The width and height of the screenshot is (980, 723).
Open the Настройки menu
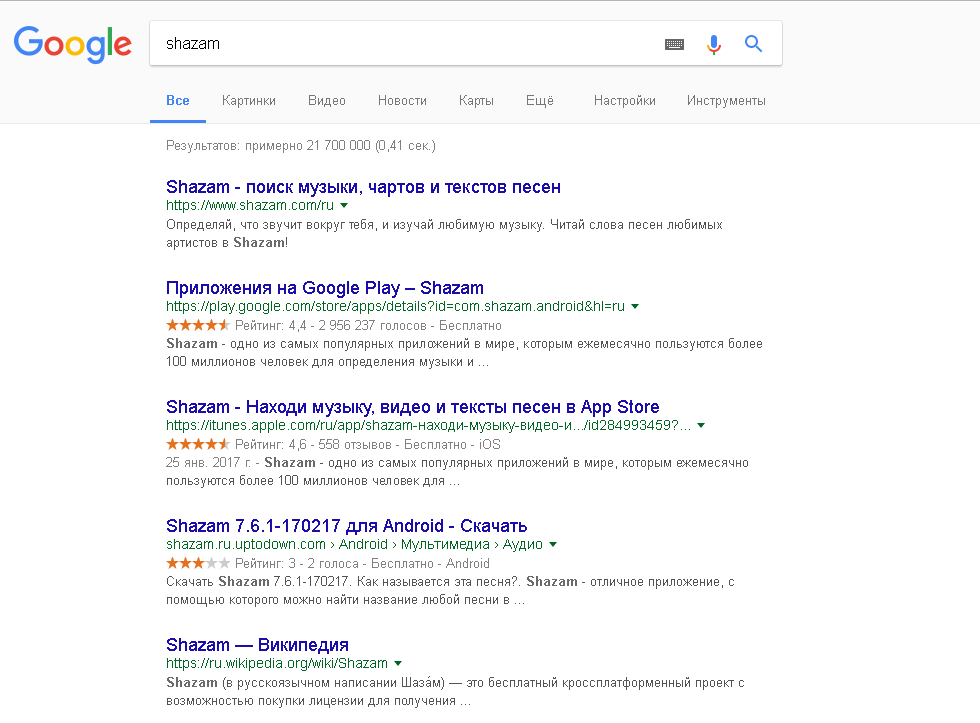pos(624,101)
